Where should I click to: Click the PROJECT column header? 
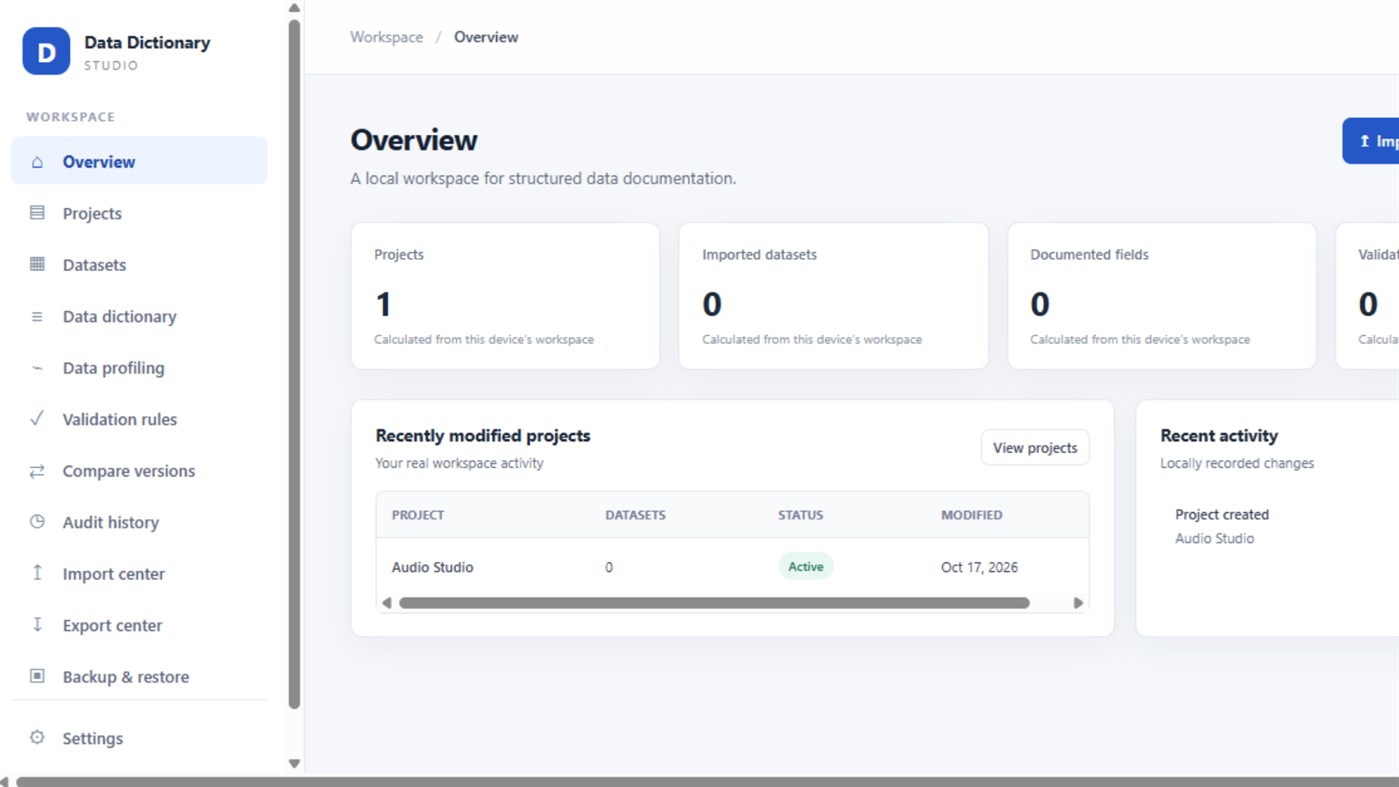click(x=418, y=515)
